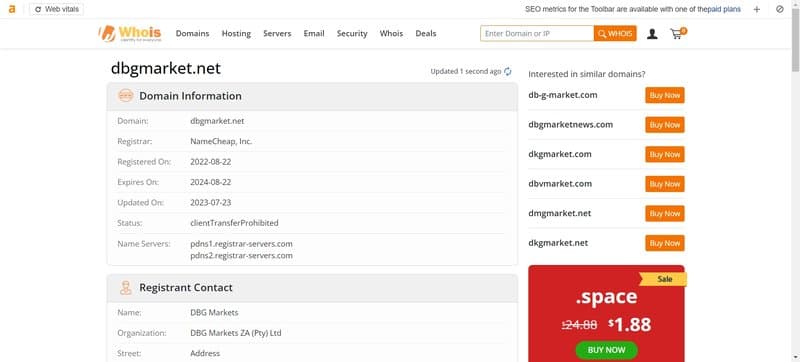Click the Sale ribbon on .space ad

pos(663,279)
